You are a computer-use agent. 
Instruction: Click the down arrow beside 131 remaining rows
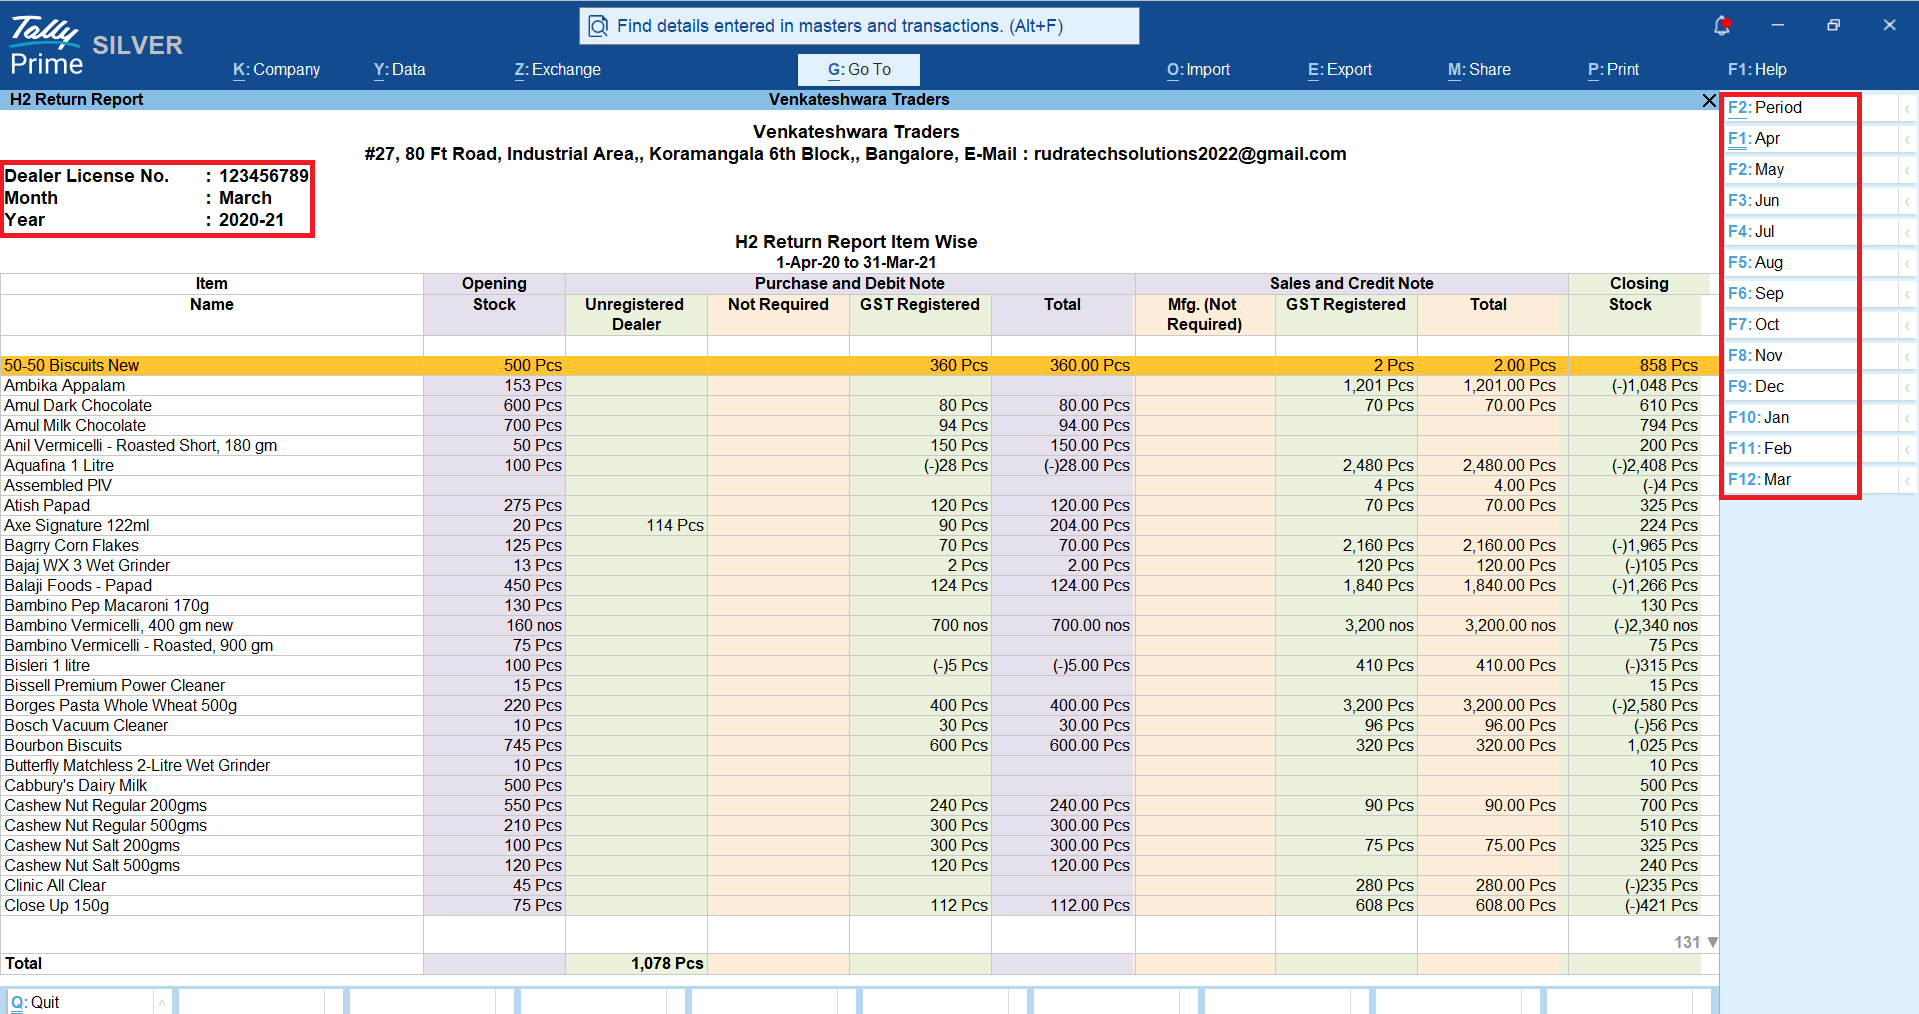point(1712,942)
